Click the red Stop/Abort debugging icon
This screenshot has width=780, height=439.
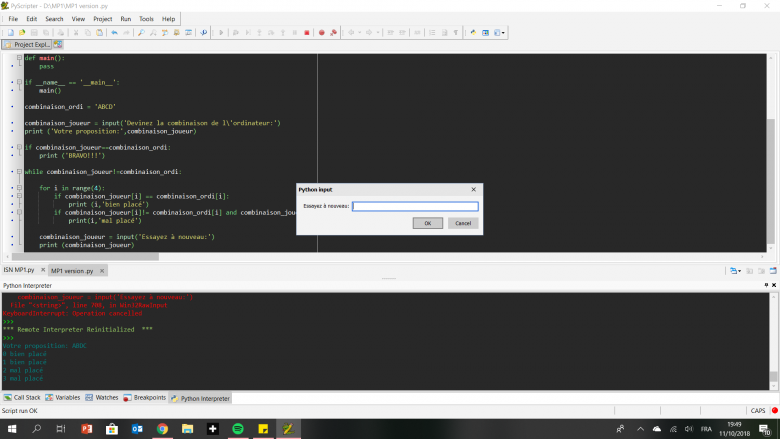307,33
